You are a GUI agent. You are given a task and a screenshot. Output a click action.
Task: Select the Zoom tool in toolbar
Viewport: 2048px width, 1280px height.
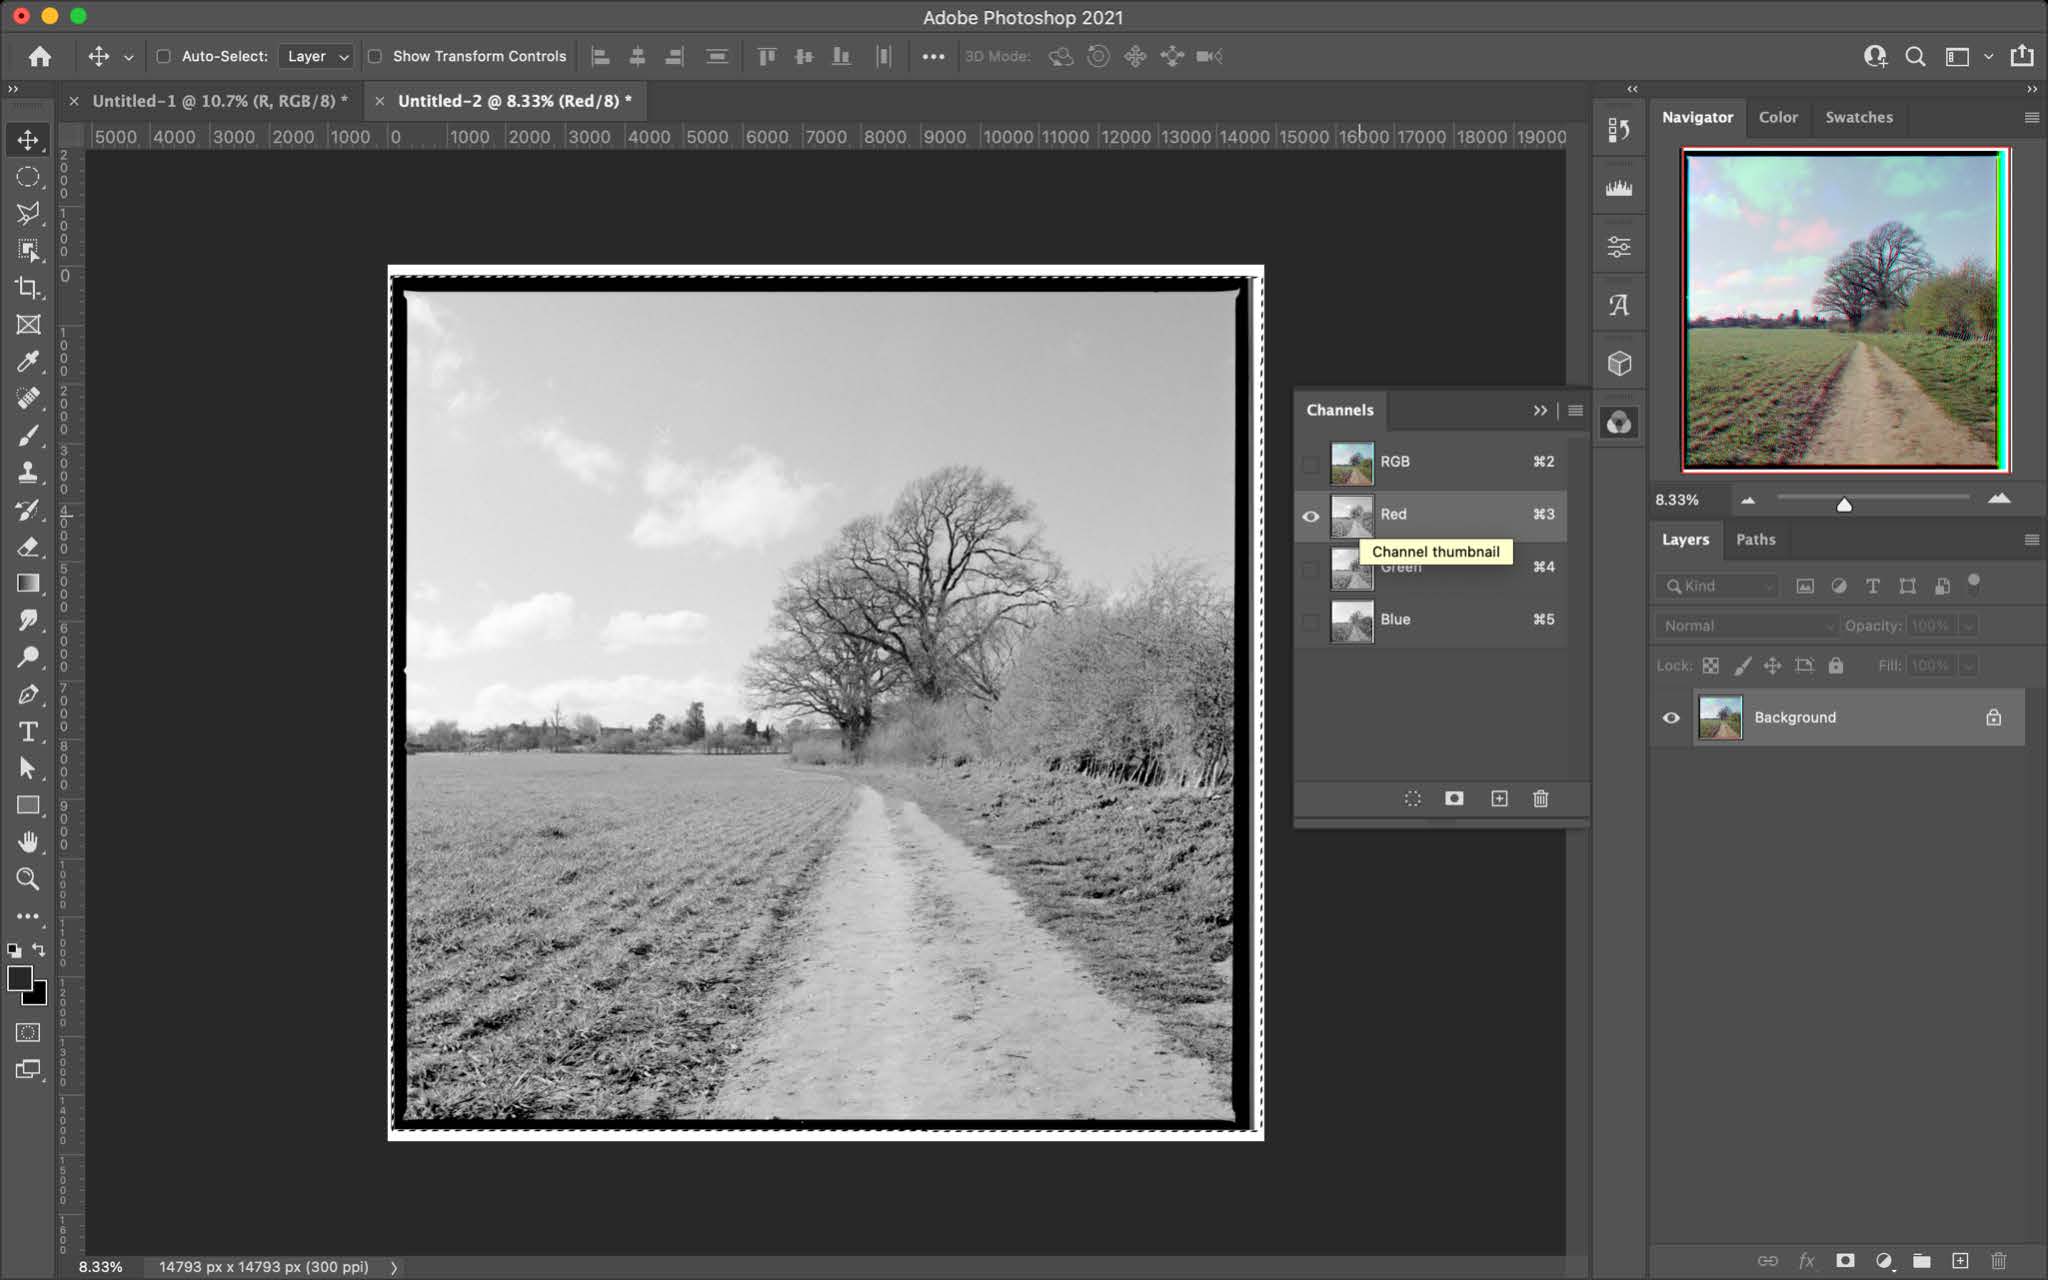pyautogui.click(x=28, y=879)
